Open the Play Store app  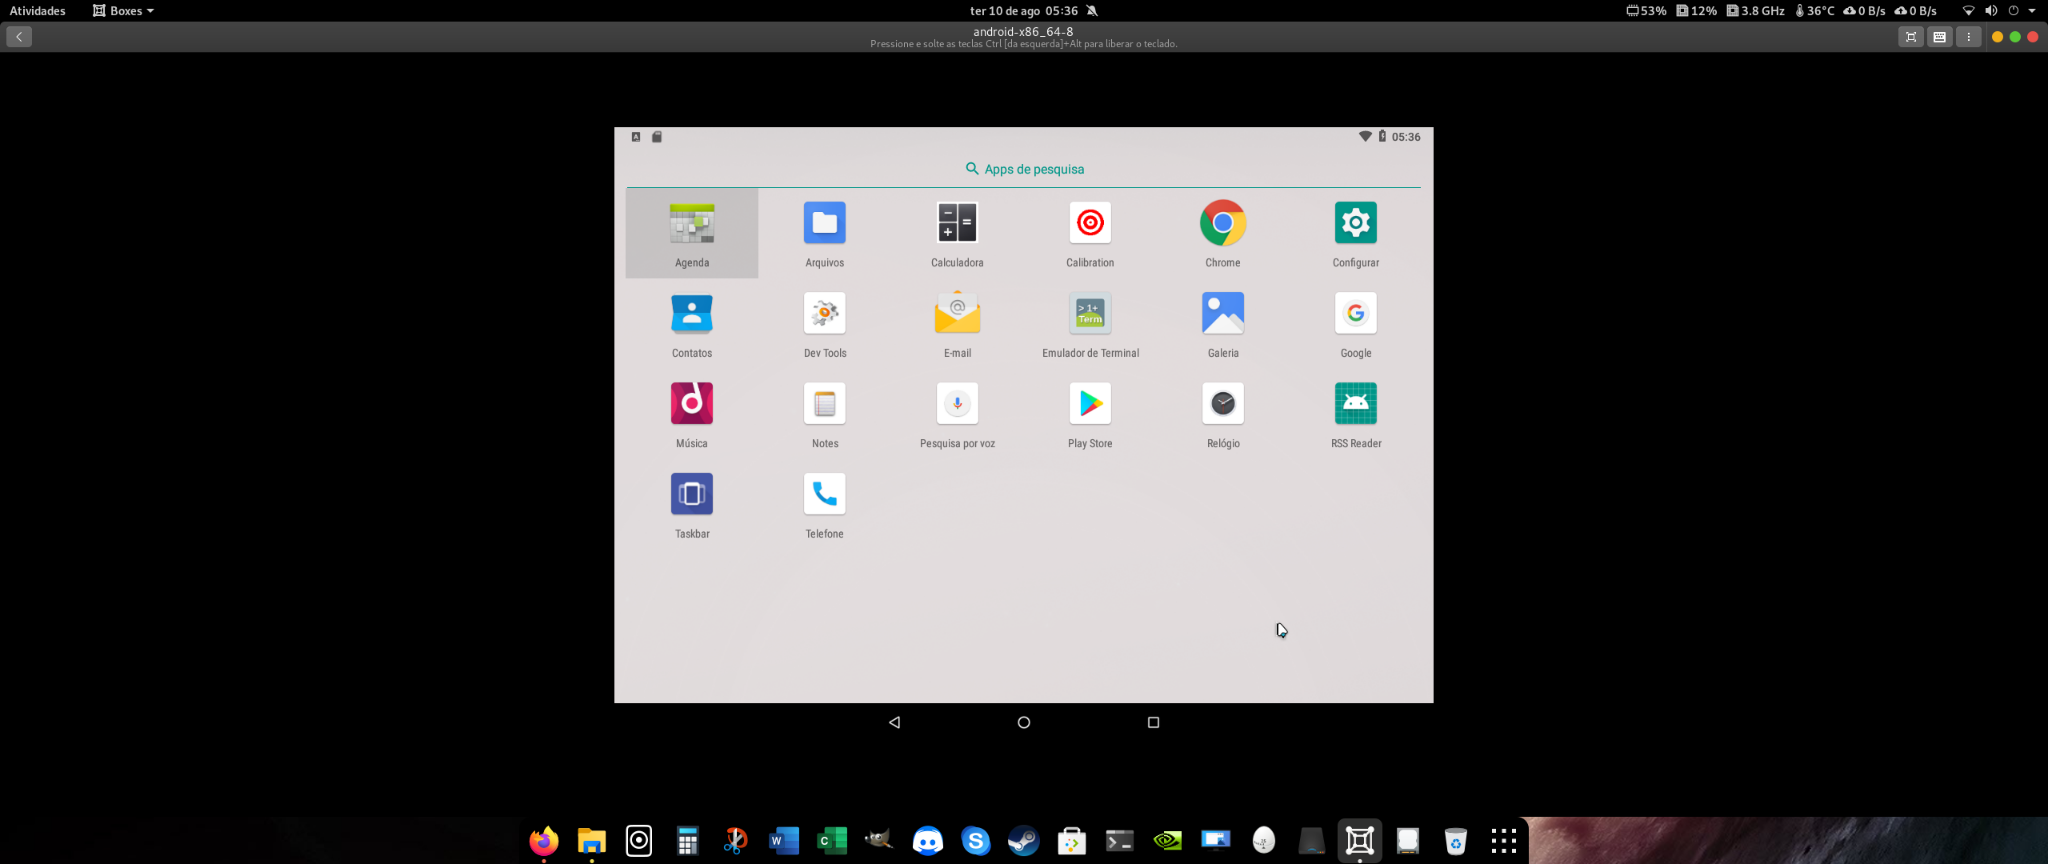pos(1090,414)
